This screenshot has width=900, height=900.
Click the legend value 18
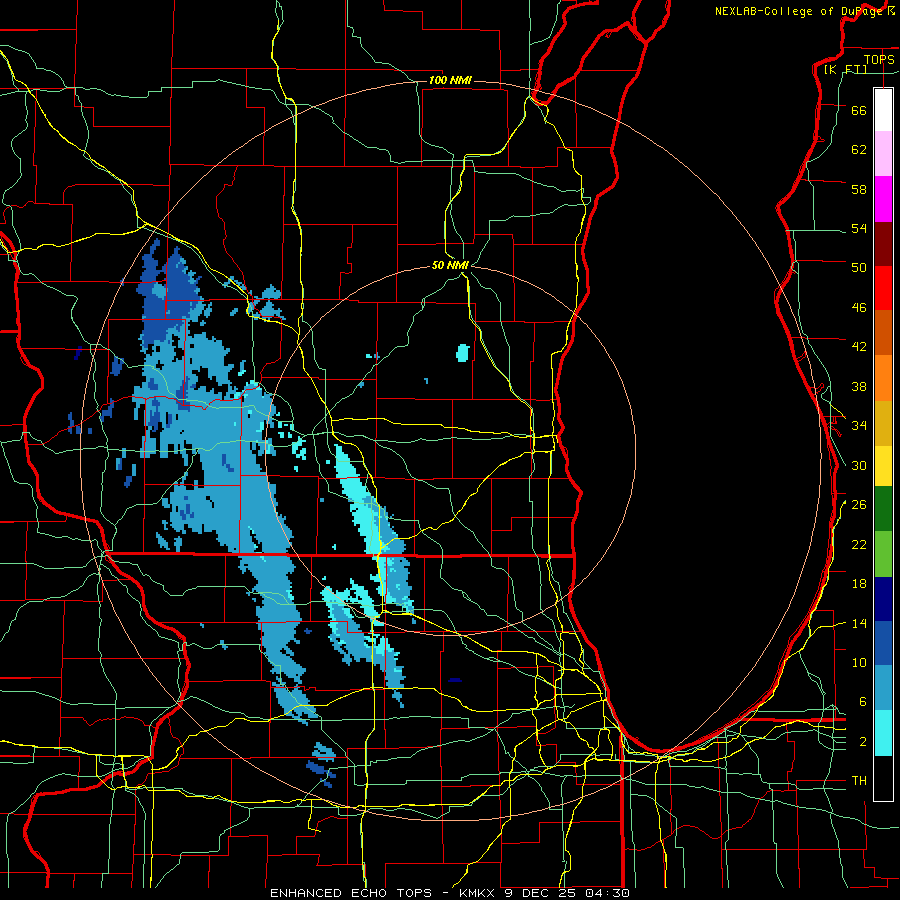tap(859, 584)
